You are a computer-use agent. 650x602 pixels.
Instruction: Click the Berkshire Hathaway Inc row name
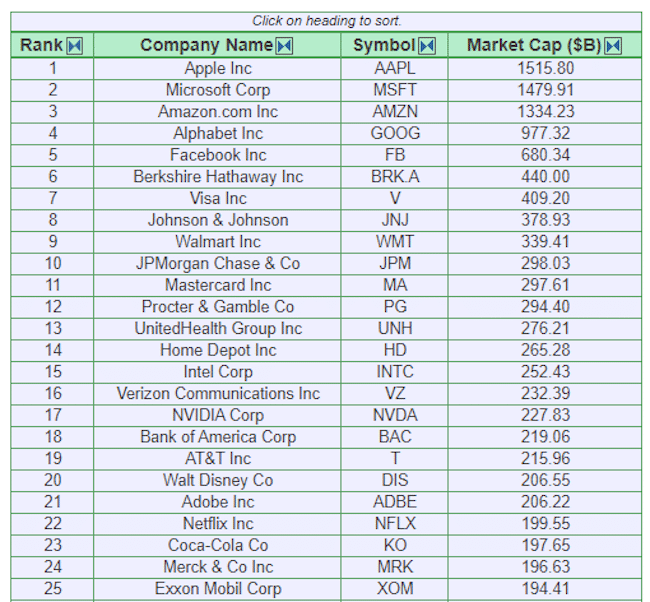point(218,177)
